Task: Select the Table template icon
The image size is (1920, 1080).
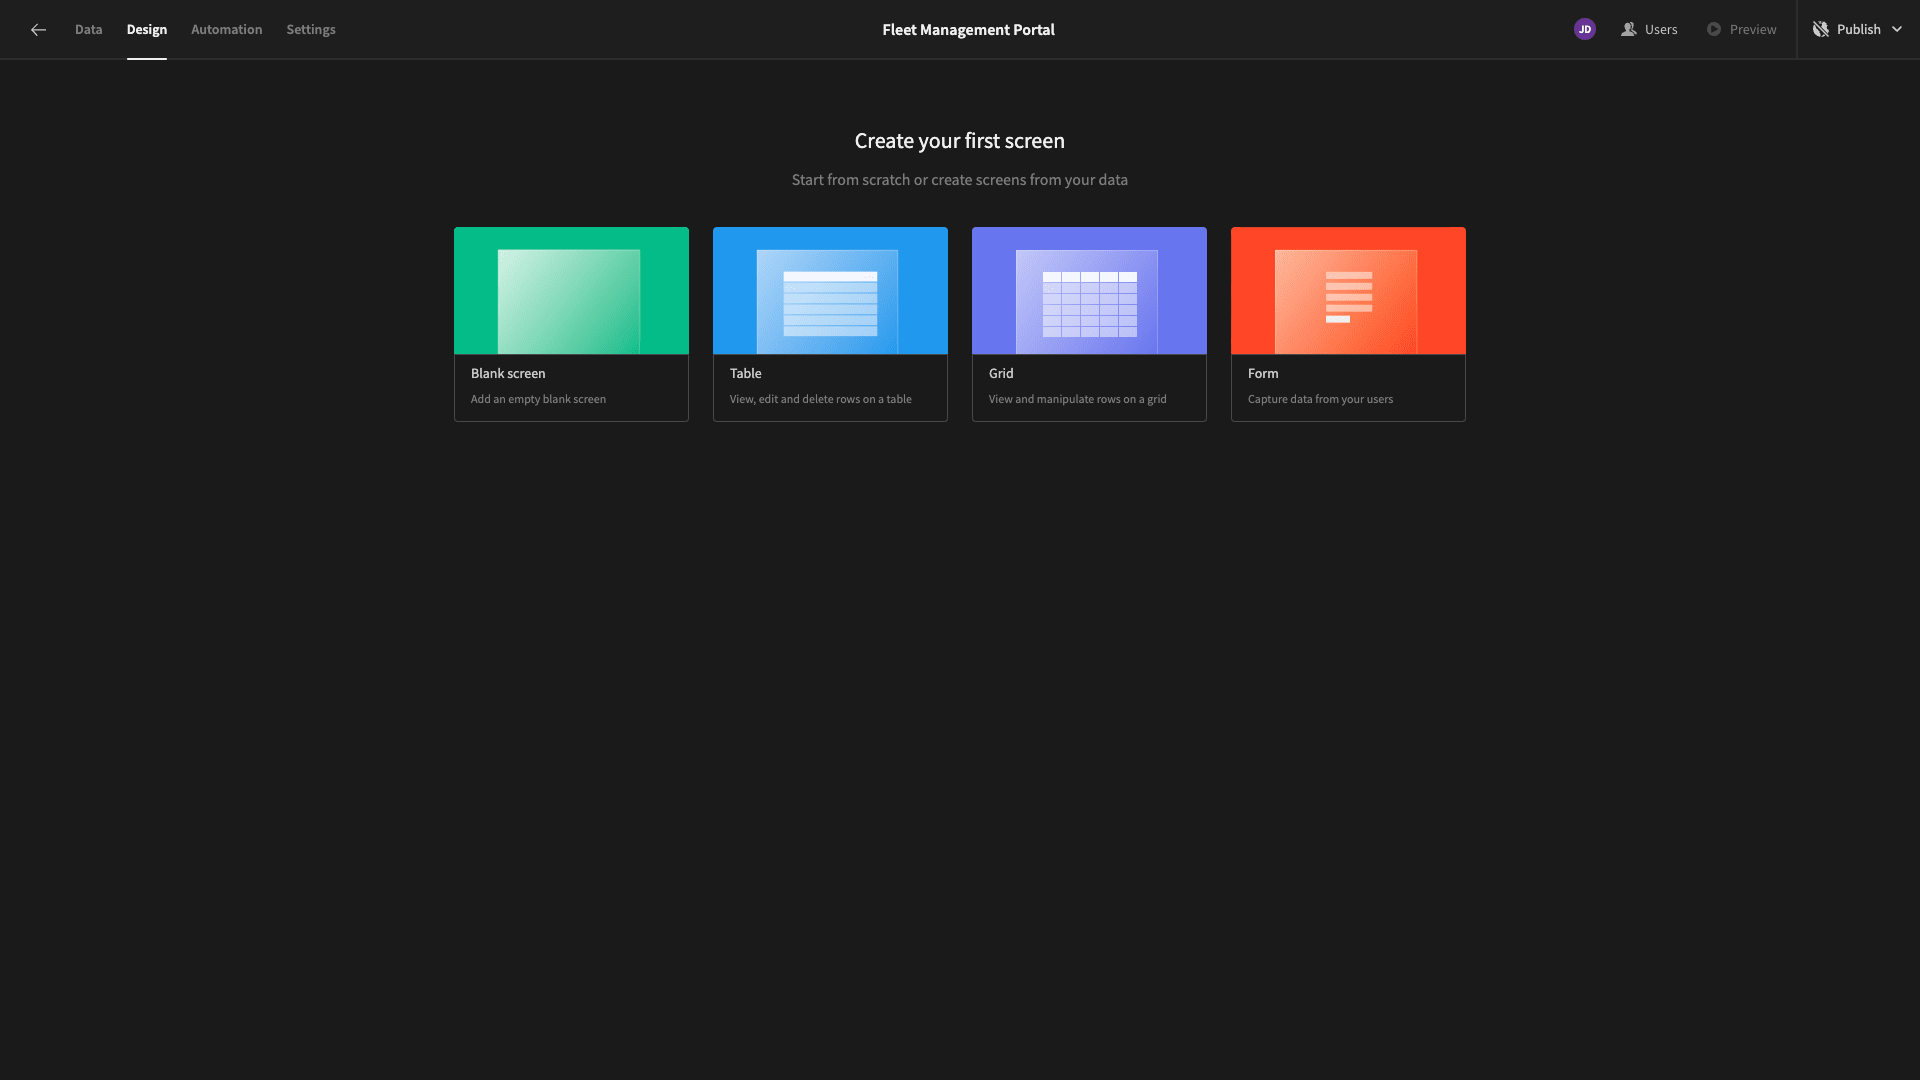Action: tap(829, 290)
